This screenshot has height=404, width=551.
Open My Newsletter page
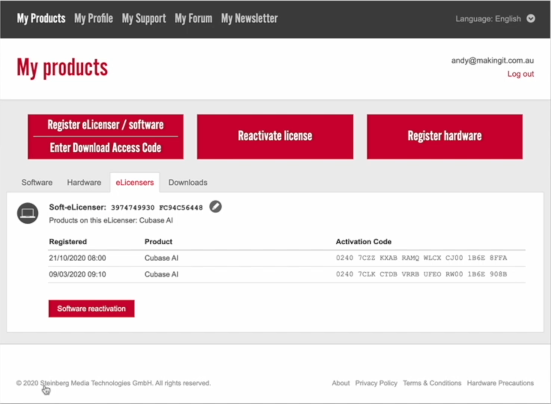[x=249, y=19]
